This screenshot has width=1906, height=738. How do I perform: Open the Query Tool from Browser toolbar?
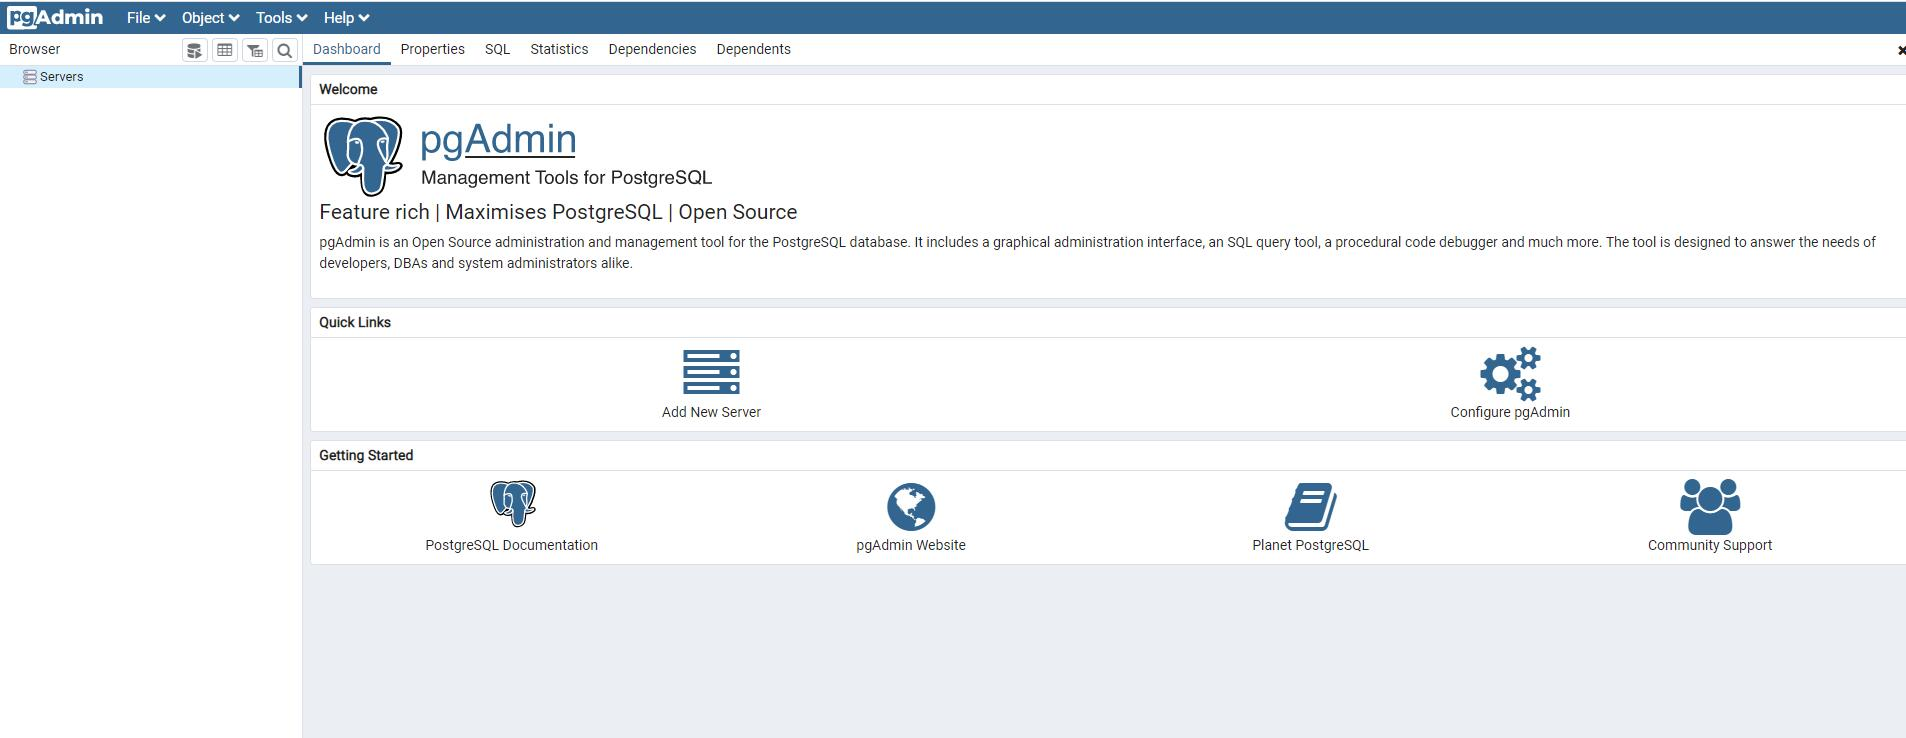click(195, 50)
